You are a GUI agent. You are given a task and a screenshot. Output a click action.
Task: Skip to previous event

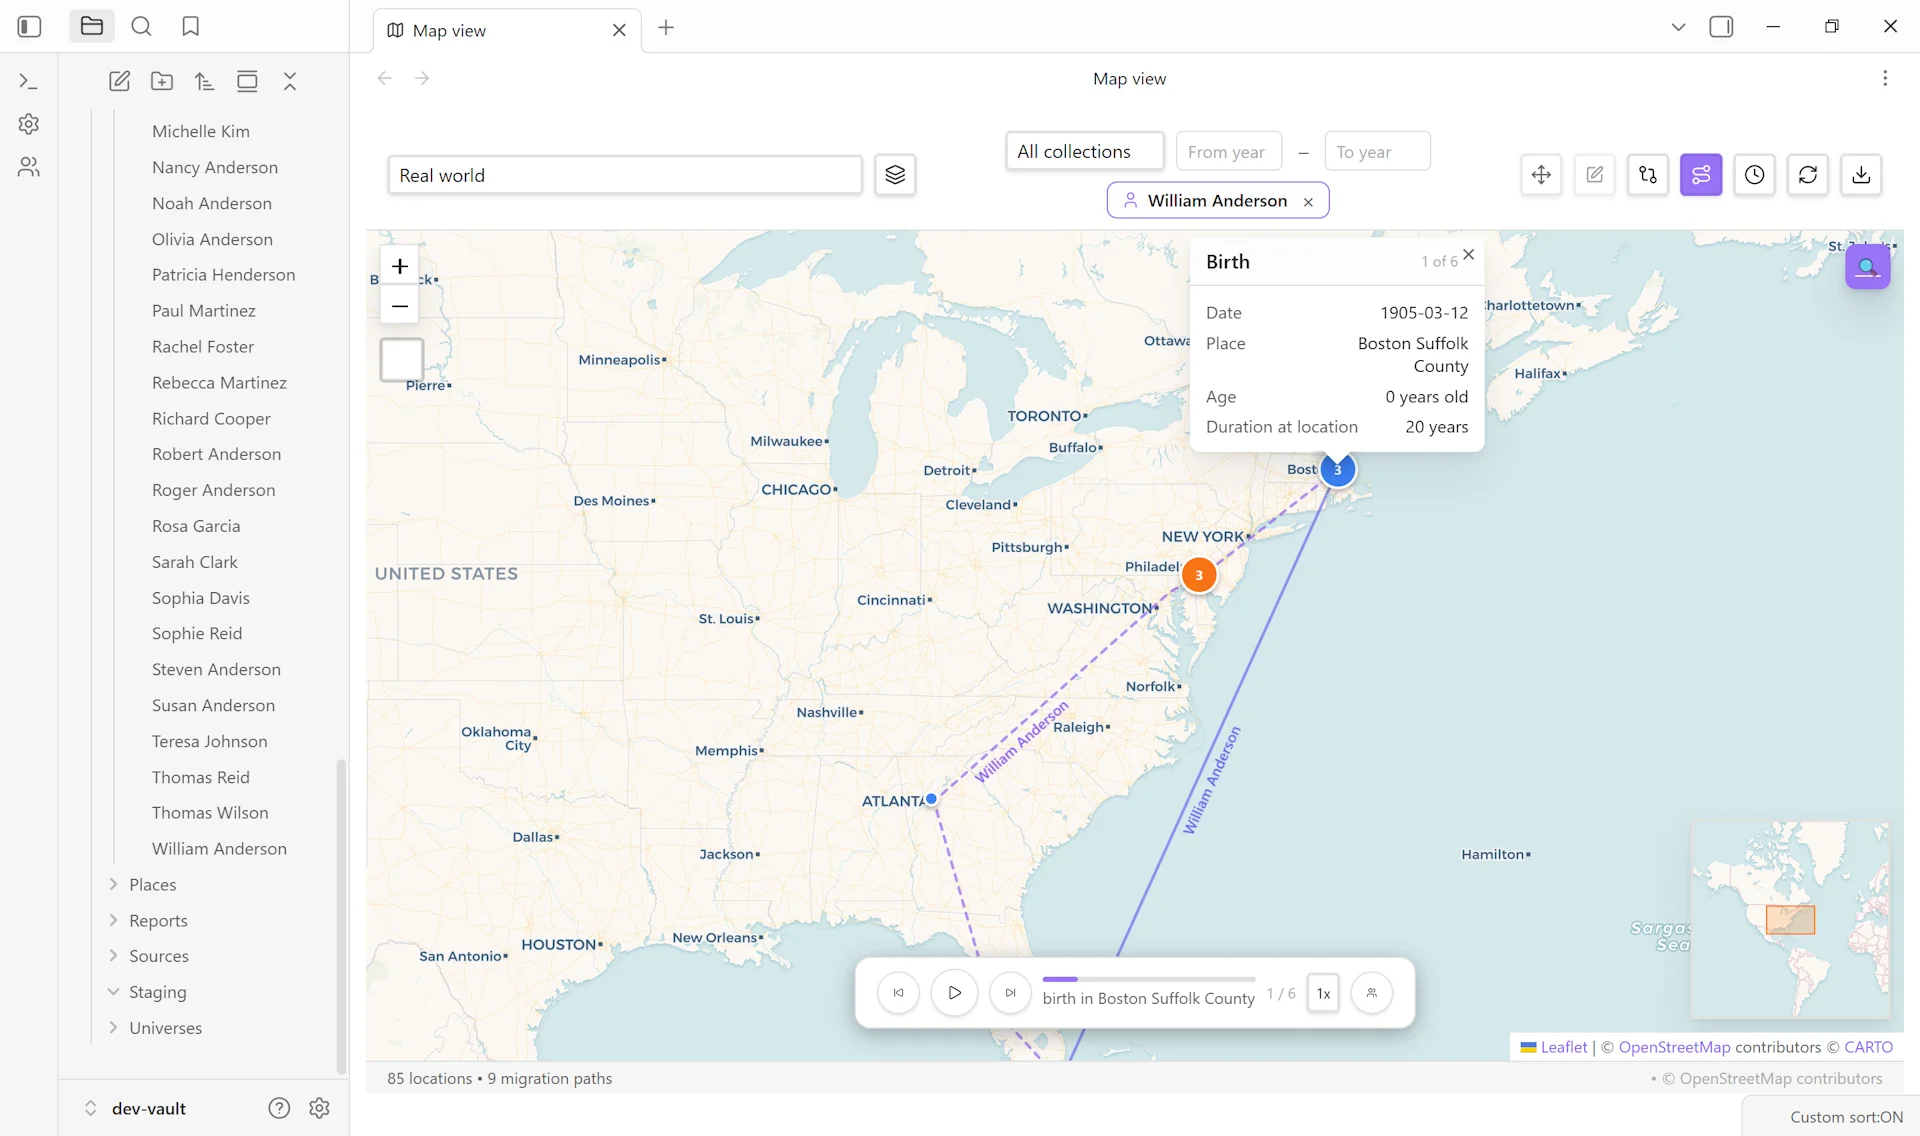pyautogui.click(x=898, y=993)
